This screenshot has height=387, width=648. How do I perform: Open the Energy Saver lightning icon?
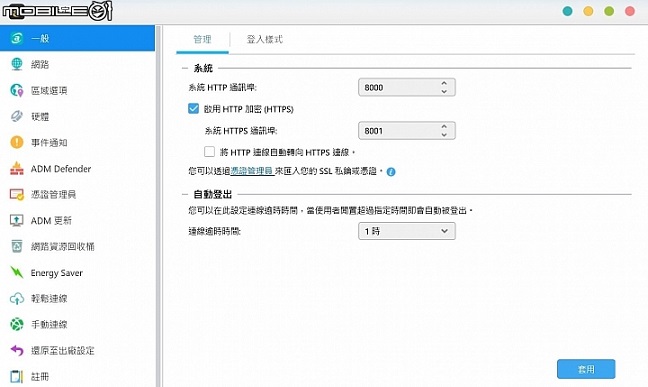coord(17,272)
